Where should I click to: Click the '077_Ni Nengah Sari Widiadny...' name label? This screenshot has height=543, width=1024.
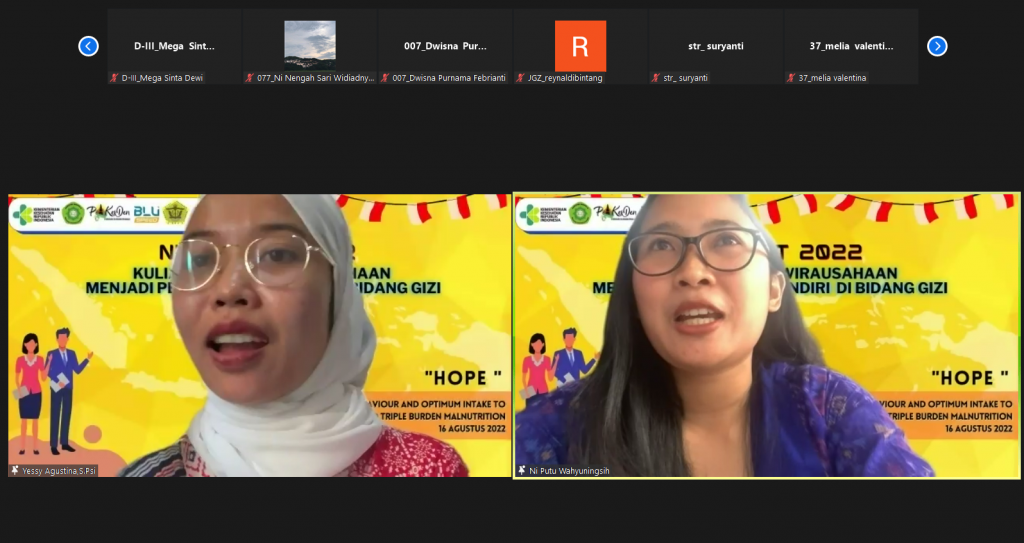point(316,78)
